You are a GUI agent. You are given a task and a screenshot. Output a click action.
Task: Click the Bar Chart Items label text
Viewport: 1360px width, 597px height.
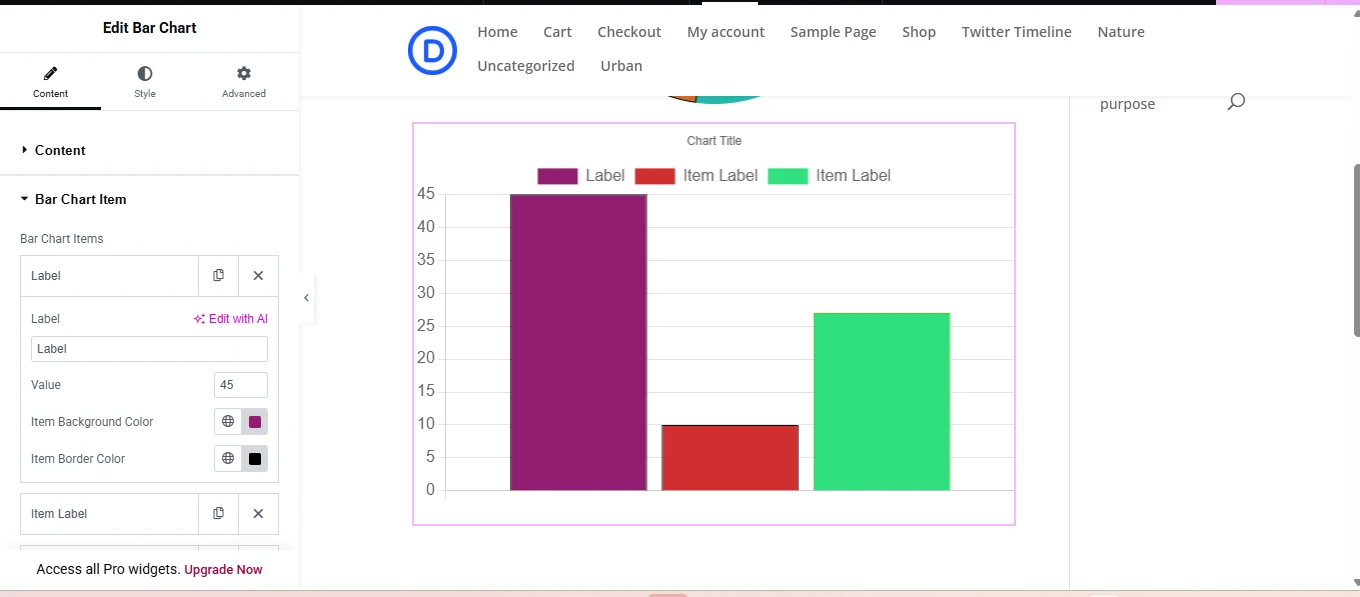pyautogui.click(x=62, y=239)
